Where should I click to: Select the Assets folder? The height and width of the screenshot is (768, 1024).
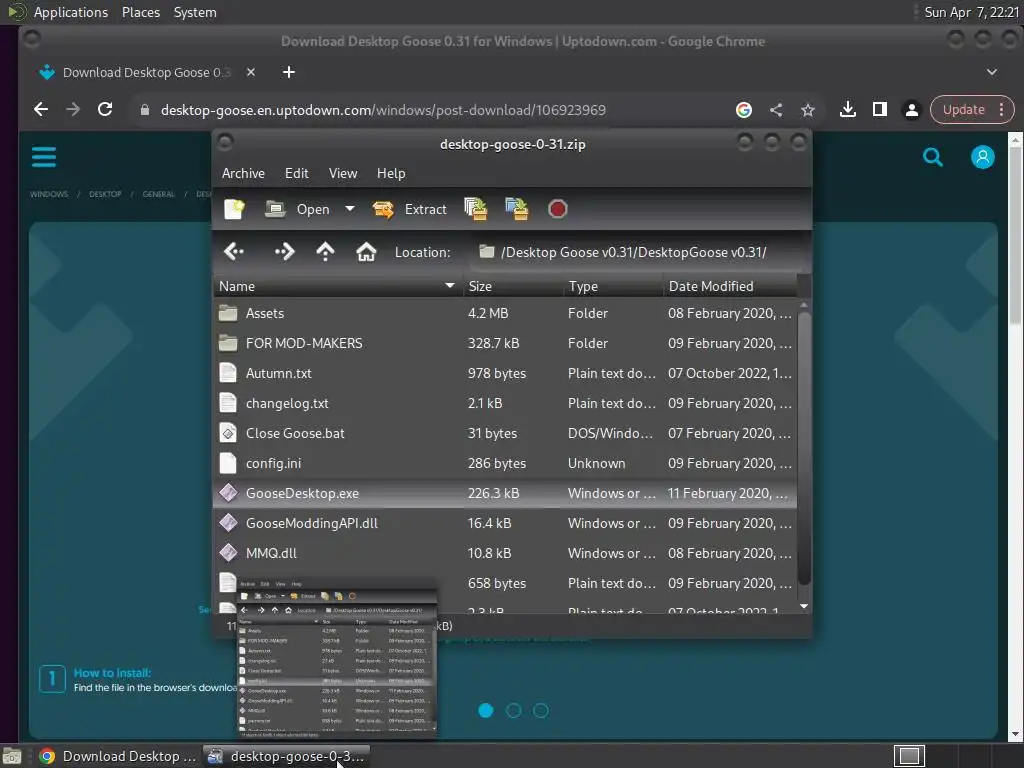tap(505, 313)
